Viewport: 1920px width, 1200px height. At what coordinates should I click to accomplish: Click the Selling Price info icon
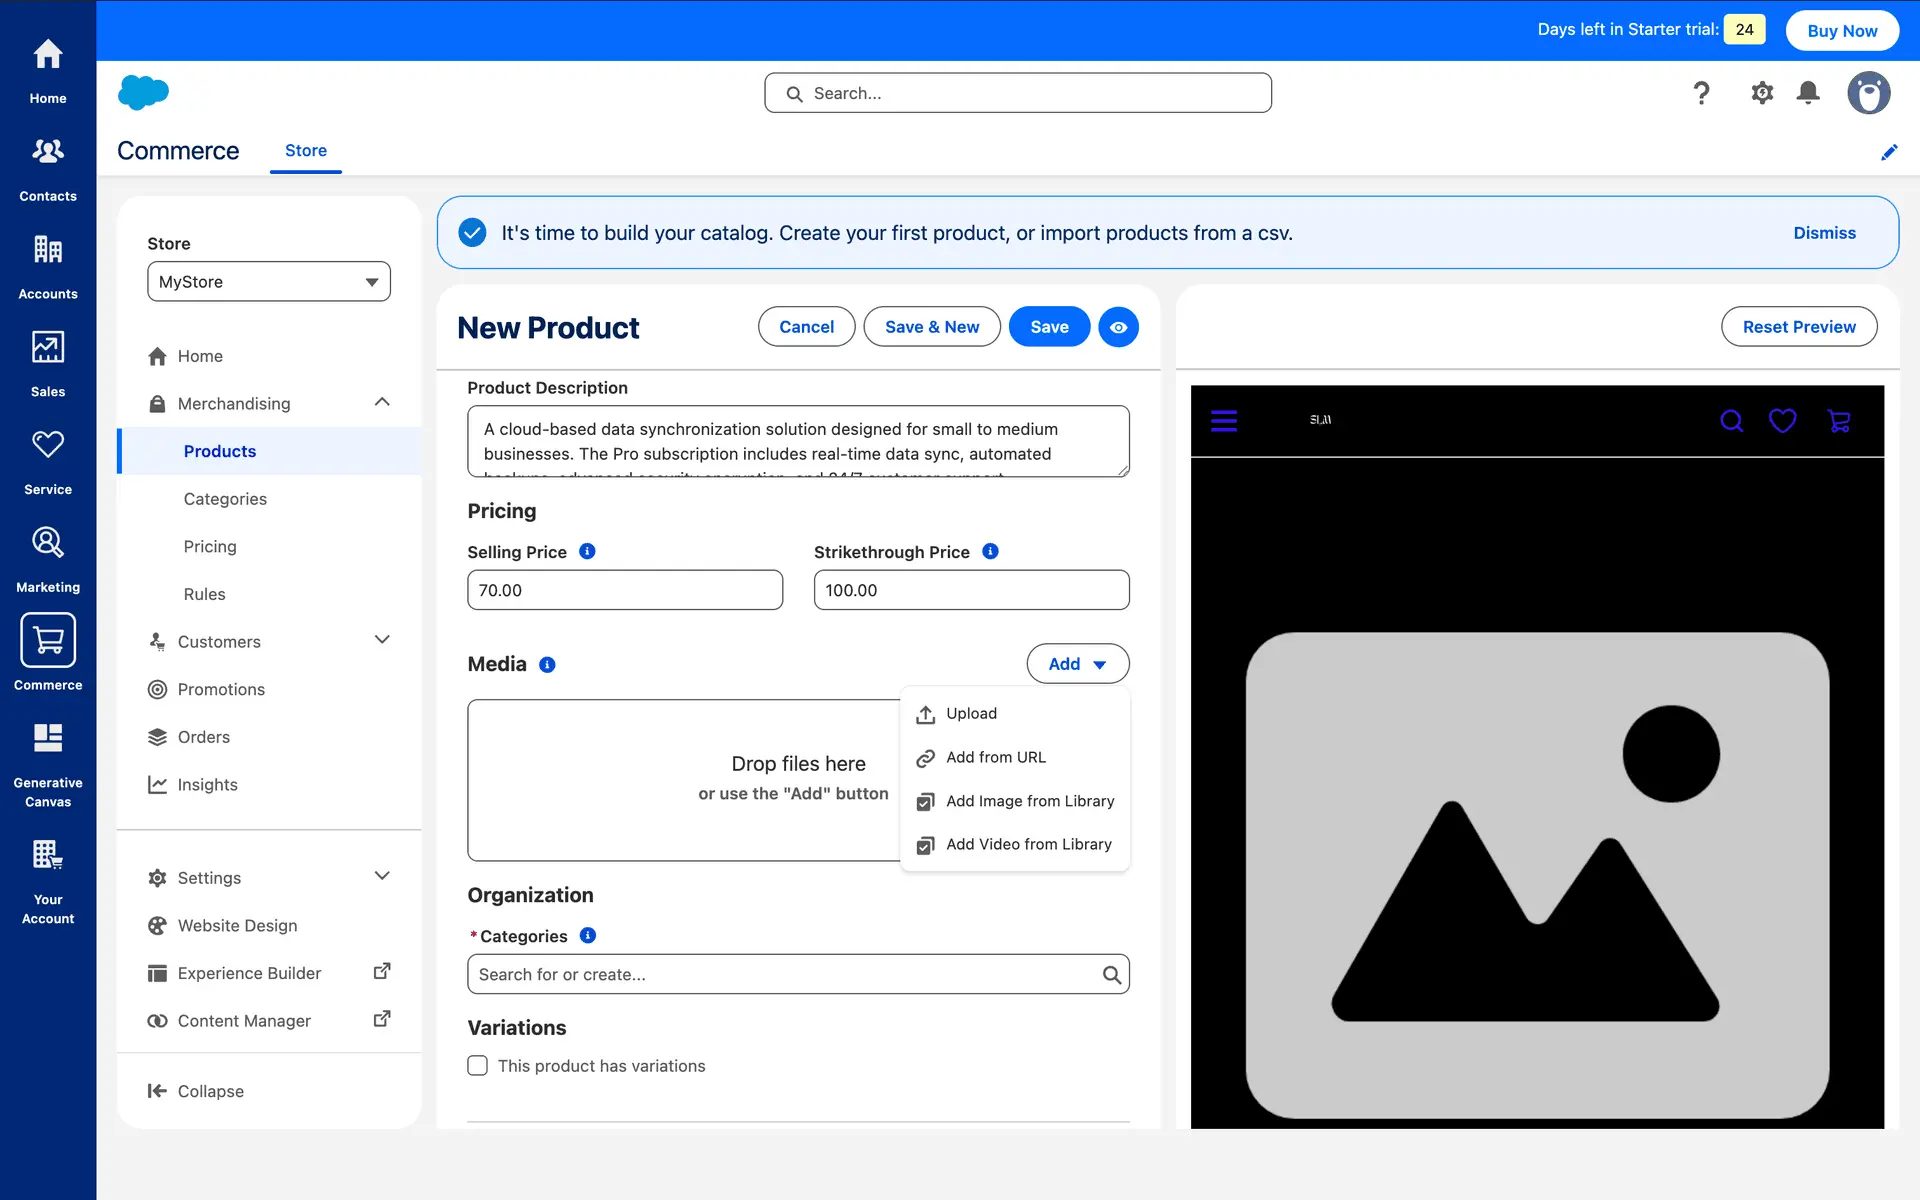click(588, 552)
